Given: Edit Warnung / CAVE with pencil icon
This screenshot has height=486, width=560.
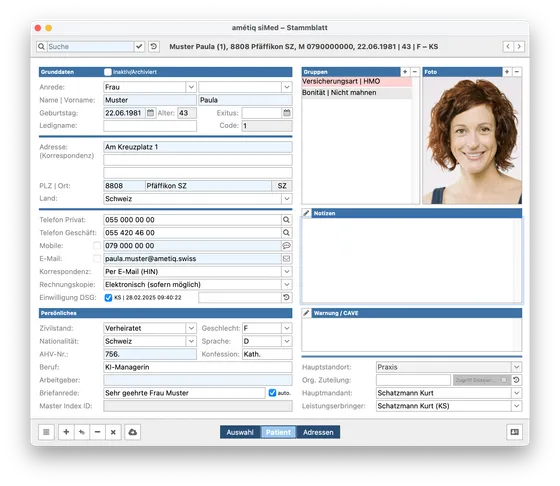Looking at the screenshot, I should click(x=306, y=313).
